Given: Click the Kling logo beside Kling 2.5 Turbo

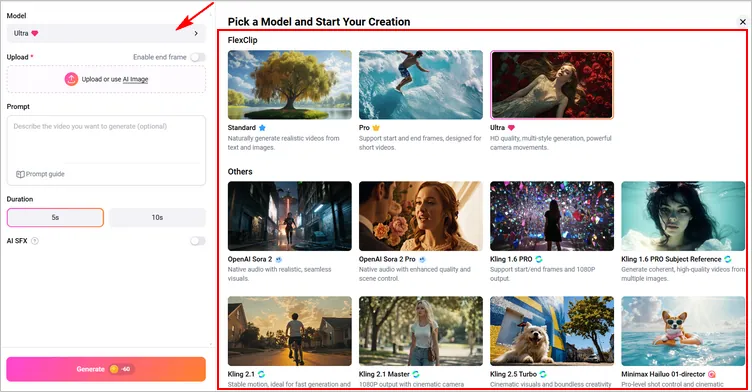Looking at the screenshot, I should coord(543,374).
